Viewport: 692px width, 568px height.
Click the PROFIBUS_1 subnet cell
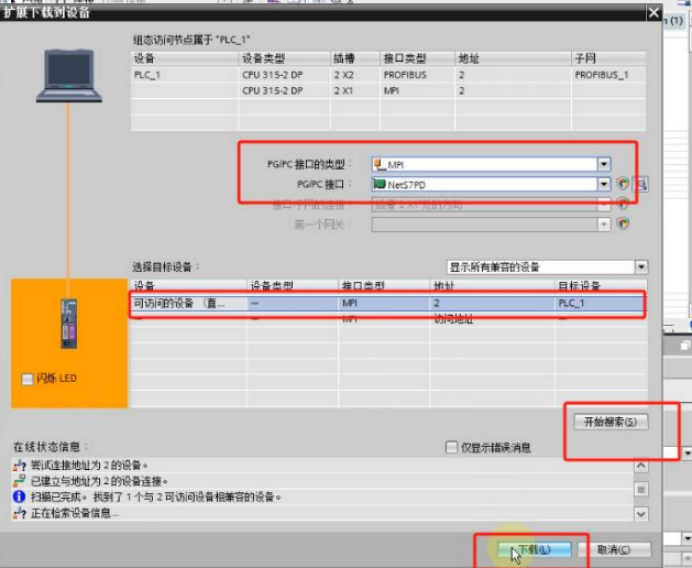[601, 75]
